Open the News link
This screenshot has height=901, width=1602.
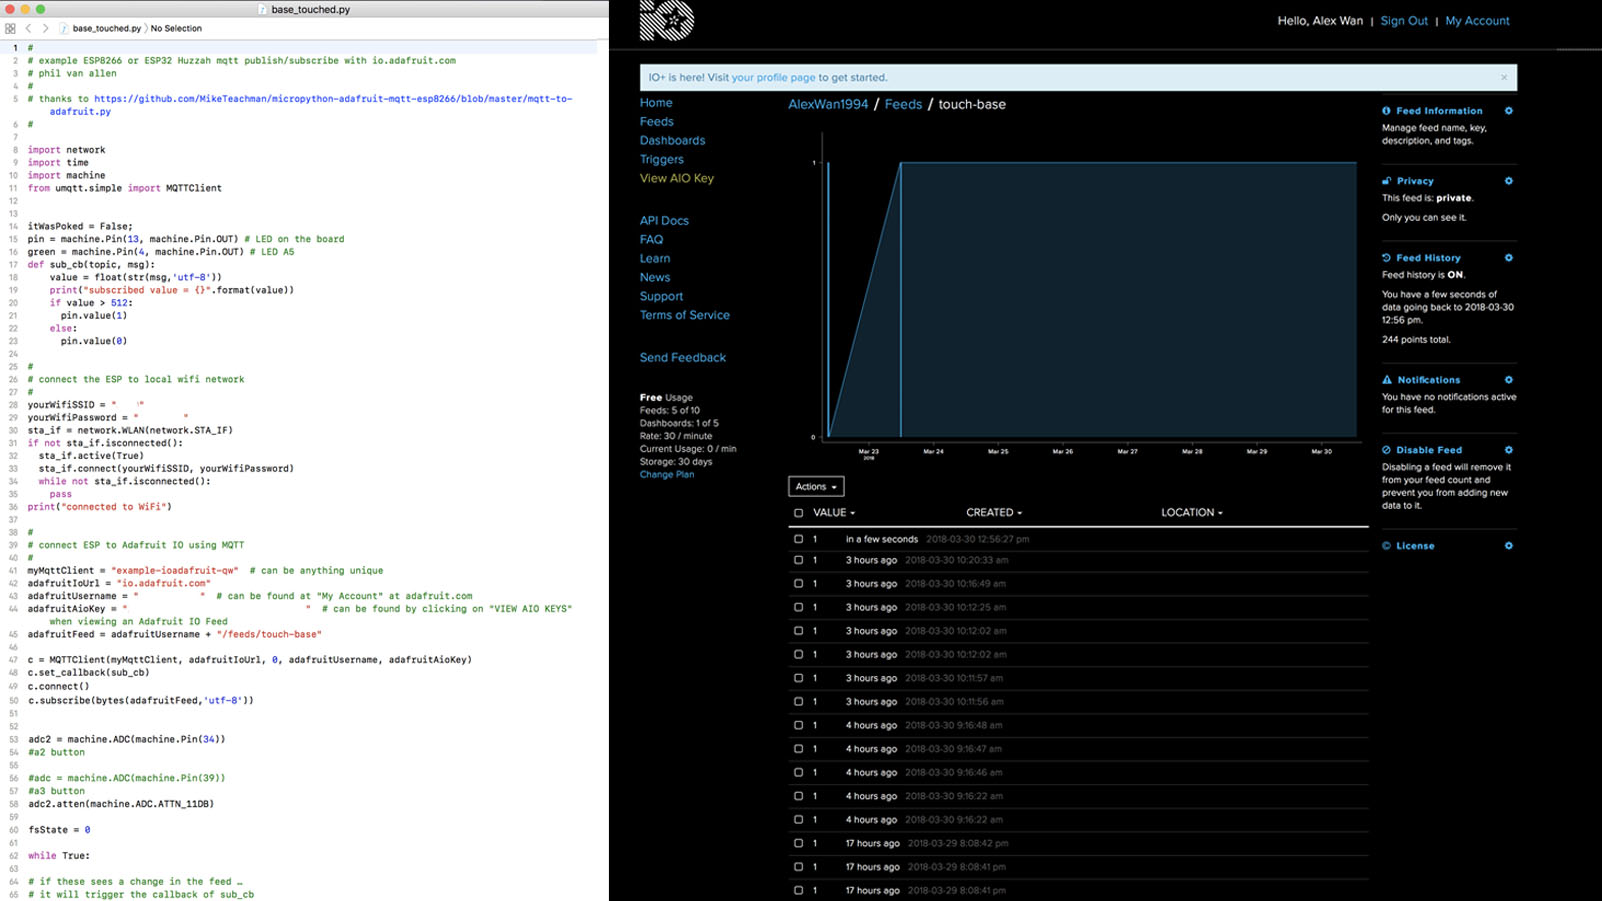(655, 278)
